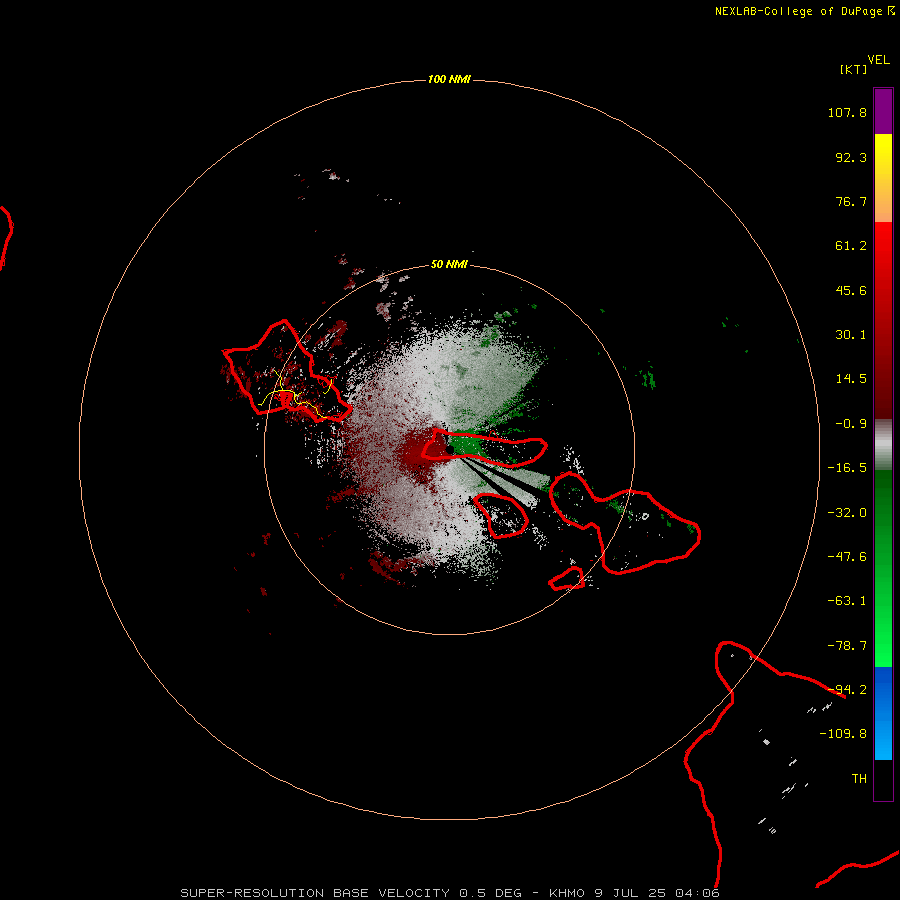The width and height of the screenshot is (900, 900).
Task: Click the -47.6 velocity scale value
Action: click(847, 557)
